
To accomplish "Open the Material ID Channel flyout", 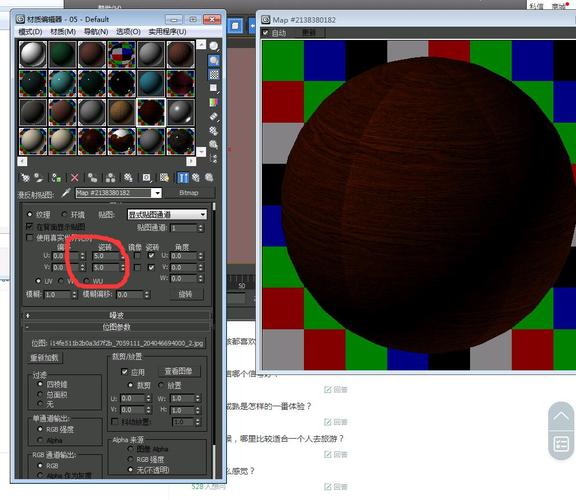I will [x=147, y=178].
